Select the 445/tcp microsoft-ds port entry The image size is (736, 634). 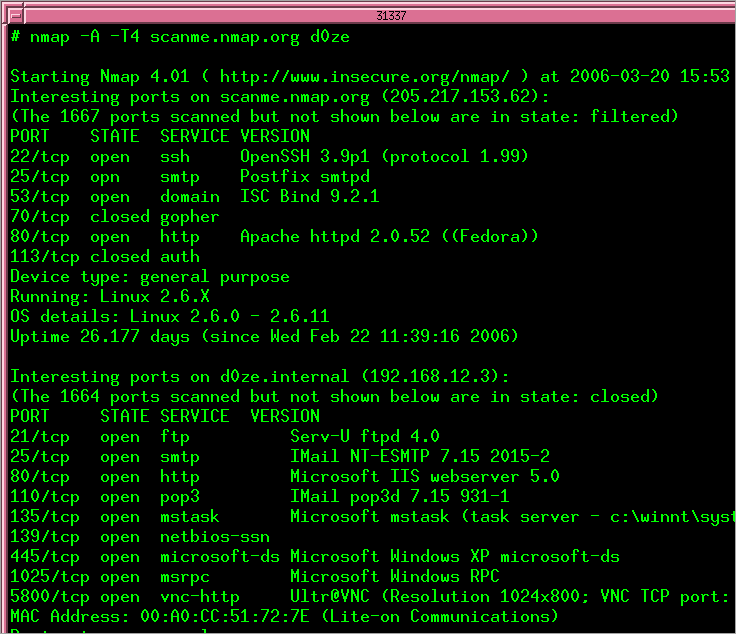[x=145, y=557]
